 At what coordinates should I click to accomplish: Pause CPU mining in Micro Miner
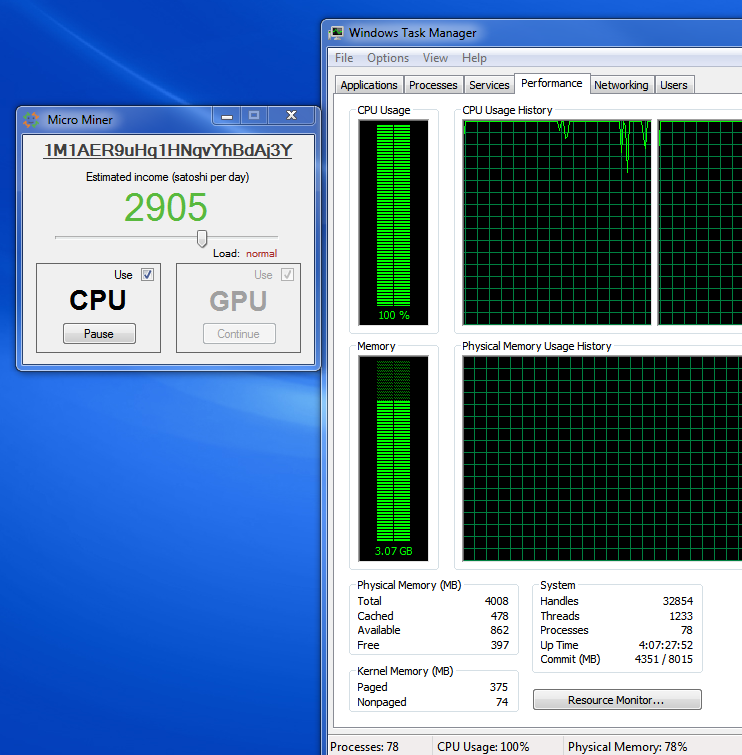99,334
